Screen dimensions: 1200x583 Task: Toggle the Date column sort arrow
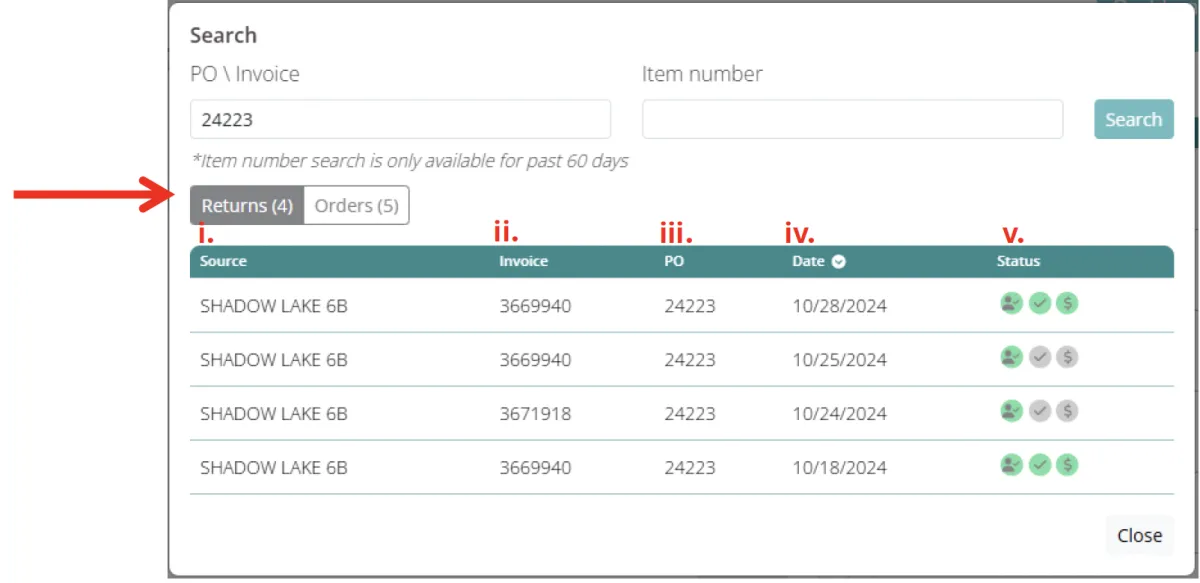coord(839,261)
